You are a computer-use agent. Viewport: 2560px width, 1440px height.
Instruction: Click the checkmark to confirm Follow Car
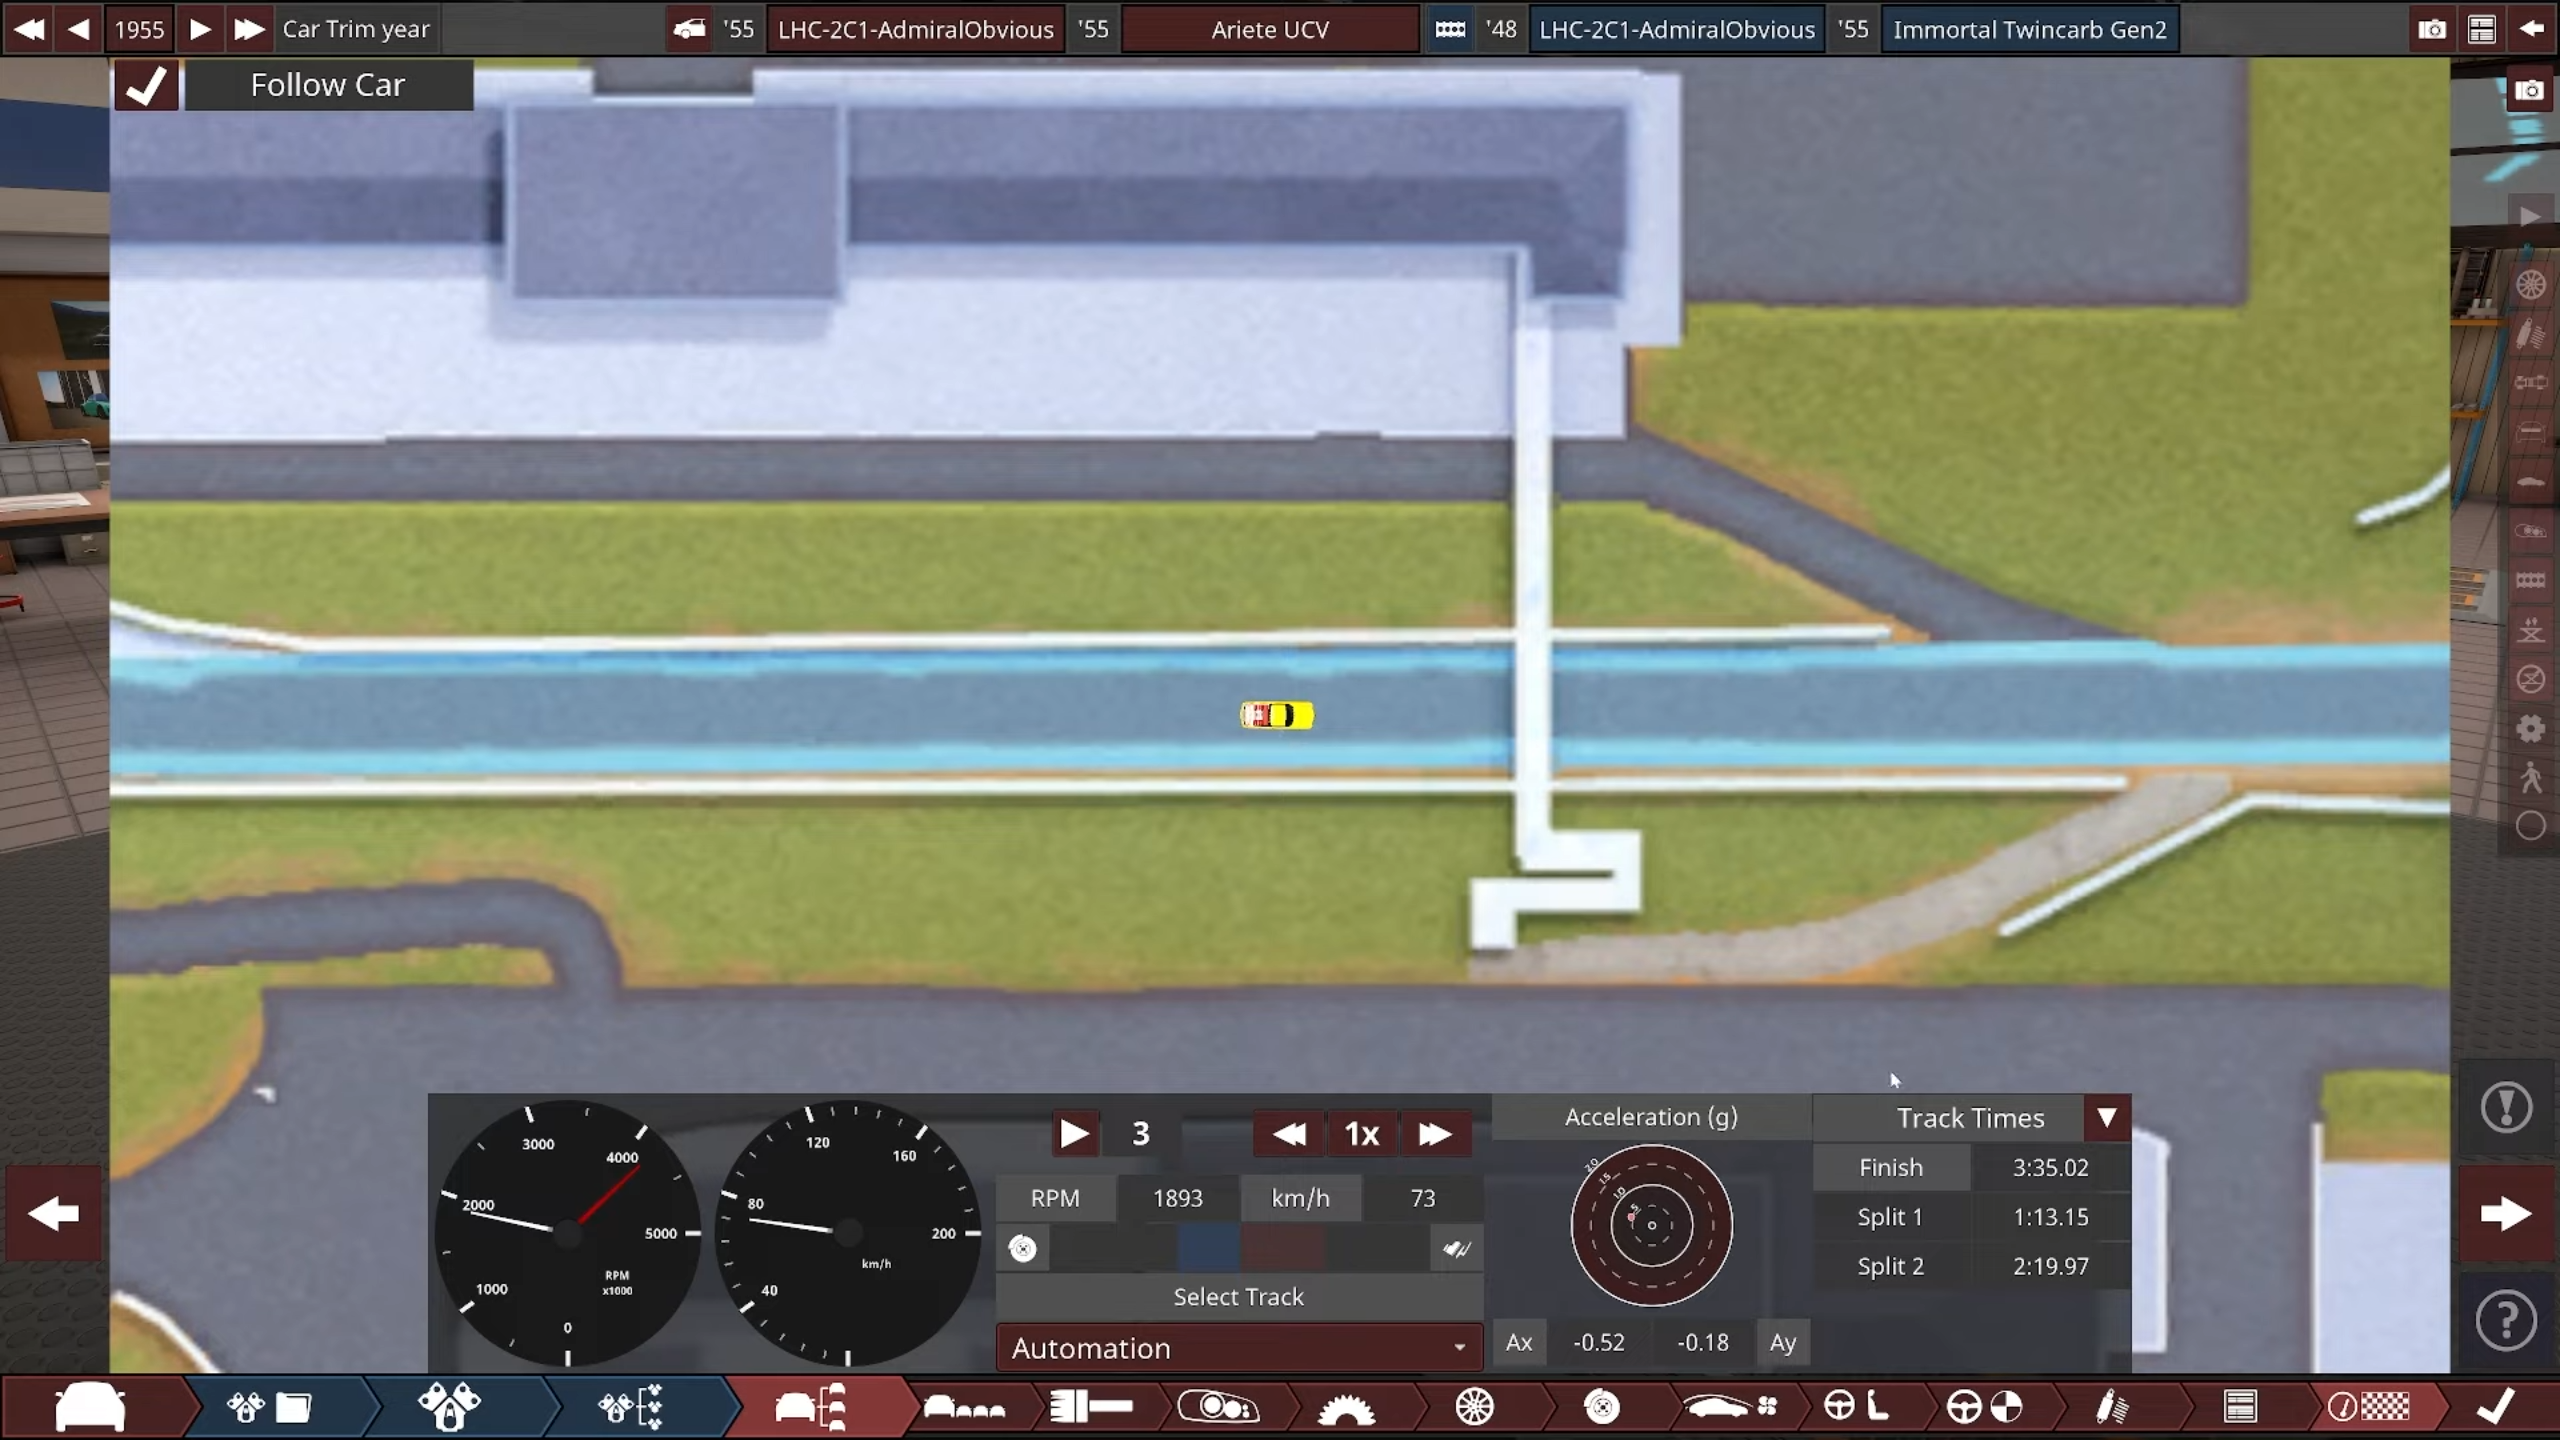coord(148,83)
